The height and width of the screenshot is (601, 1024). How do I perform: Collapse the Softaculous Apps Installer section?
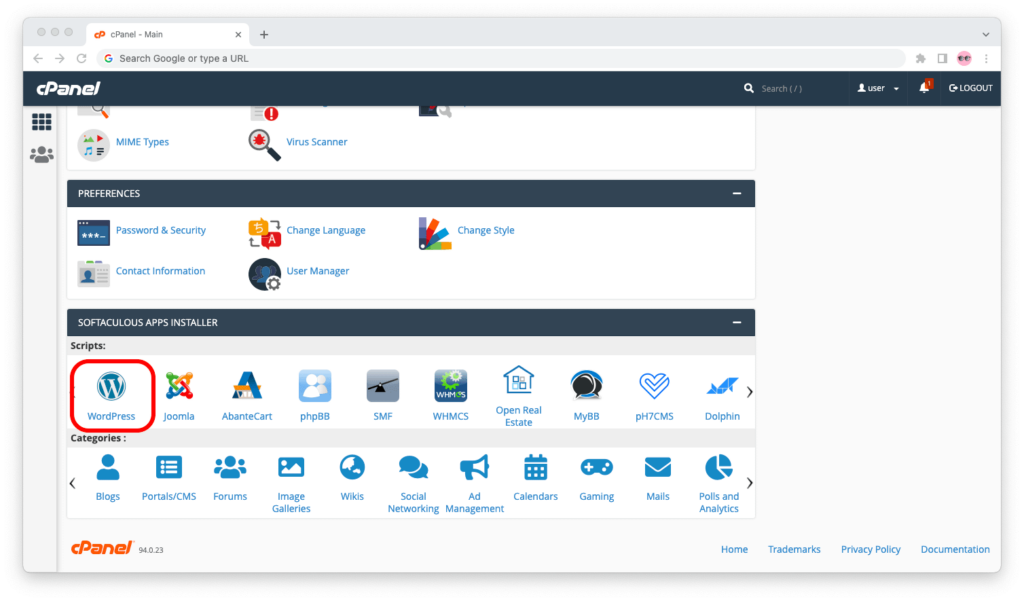point(737,323)
